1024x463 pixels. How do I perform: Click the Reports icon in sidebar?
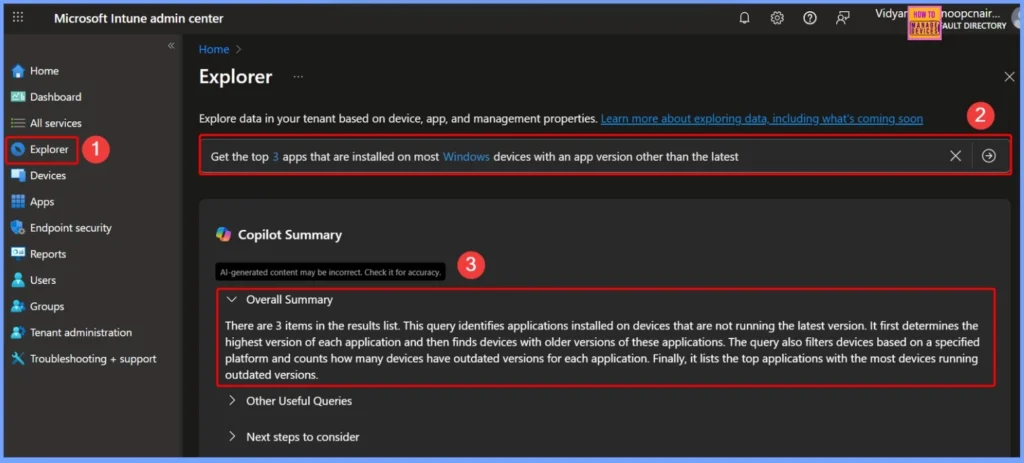(18, 254)
